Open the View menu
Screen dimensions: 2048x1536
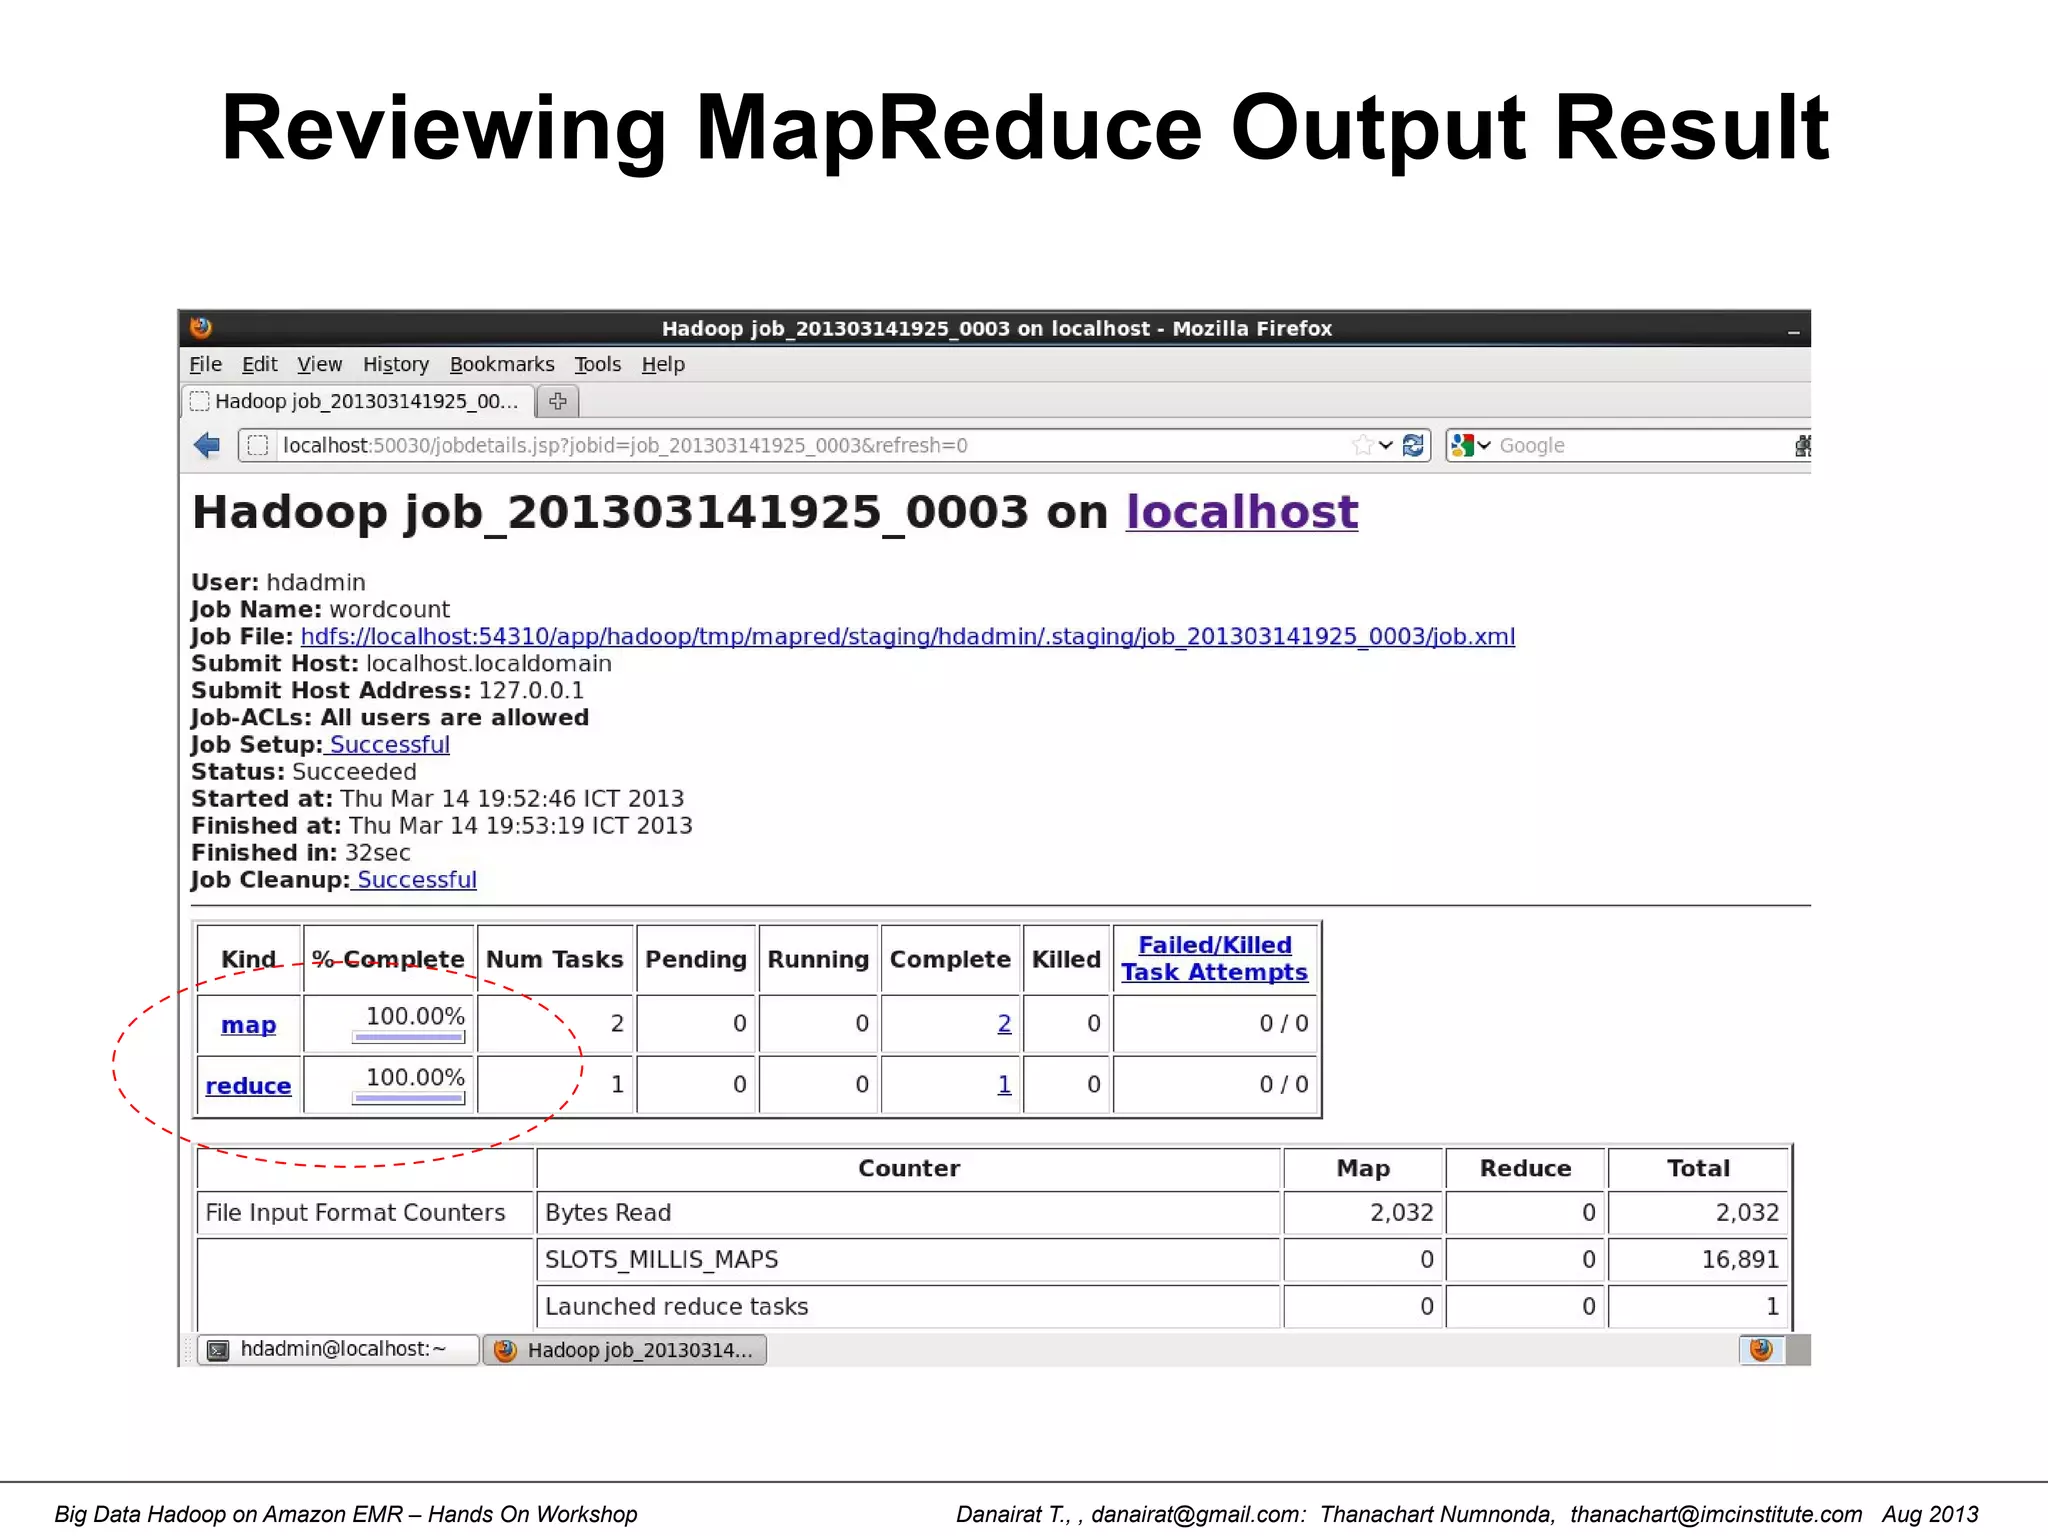tap(319, 364)
